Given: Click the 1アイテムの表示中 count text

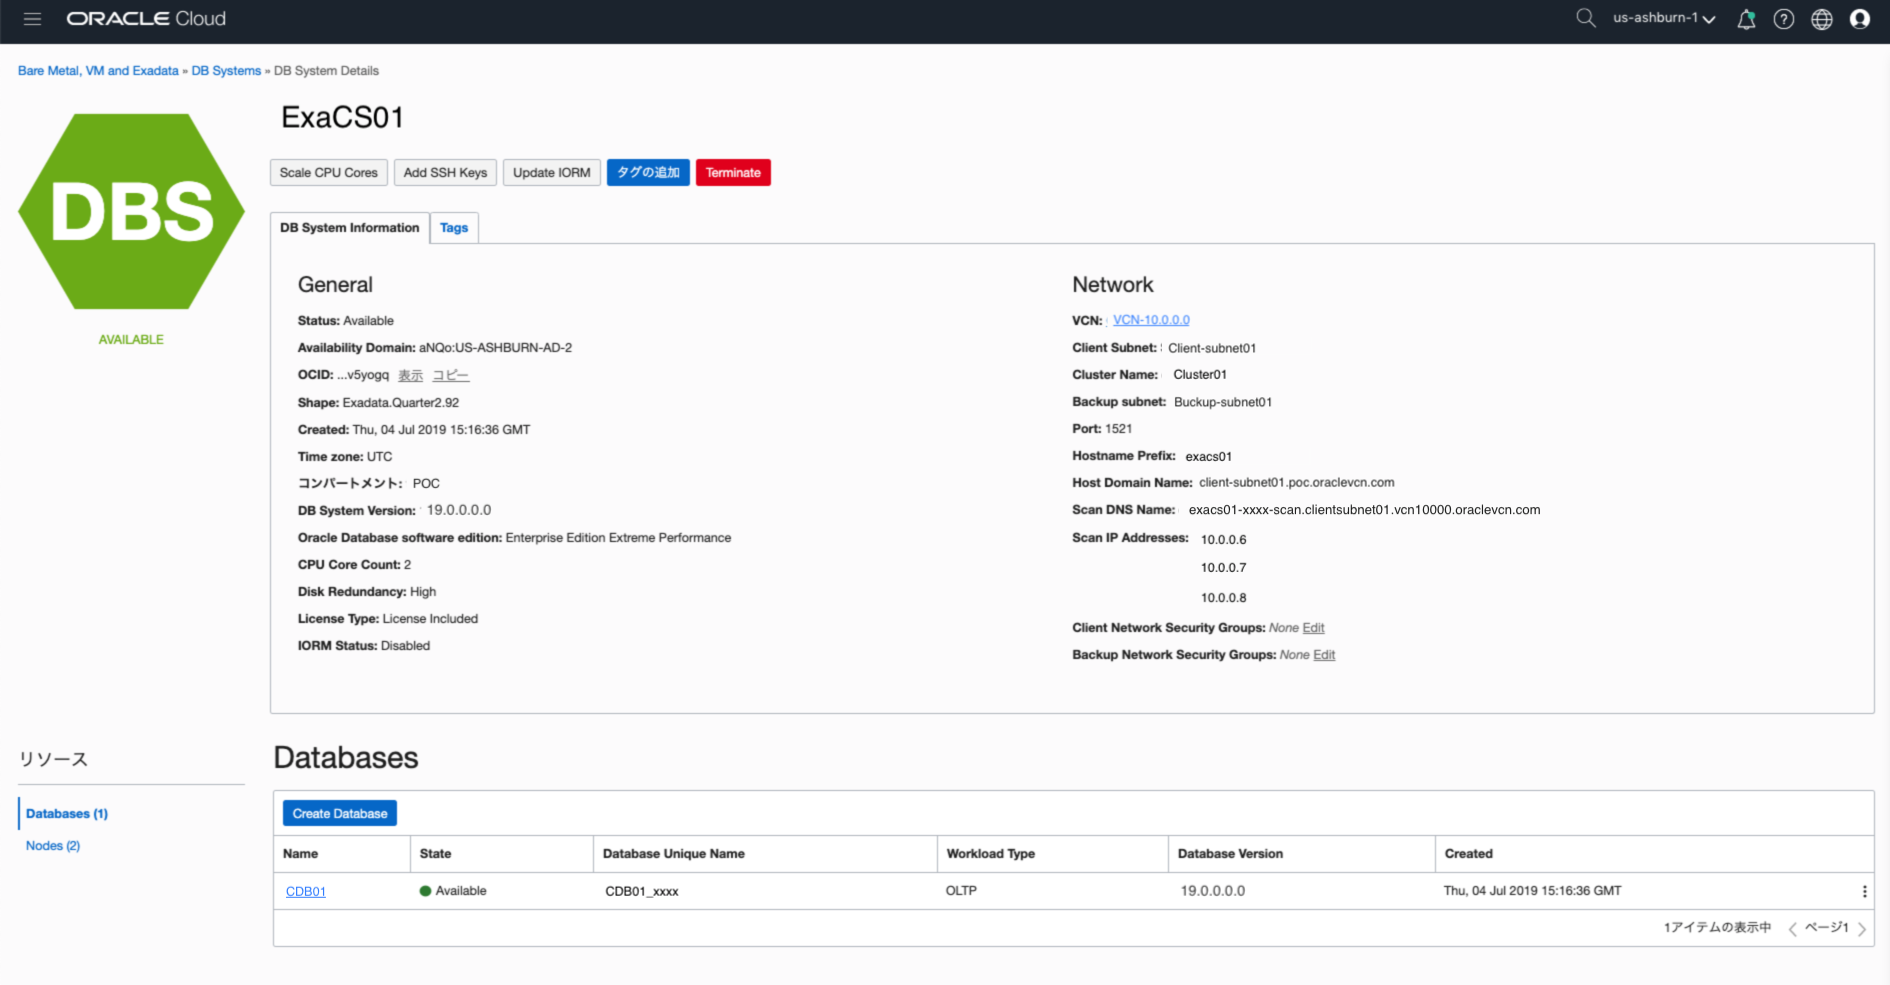Looking at the screenshot, I should 1717,928.
